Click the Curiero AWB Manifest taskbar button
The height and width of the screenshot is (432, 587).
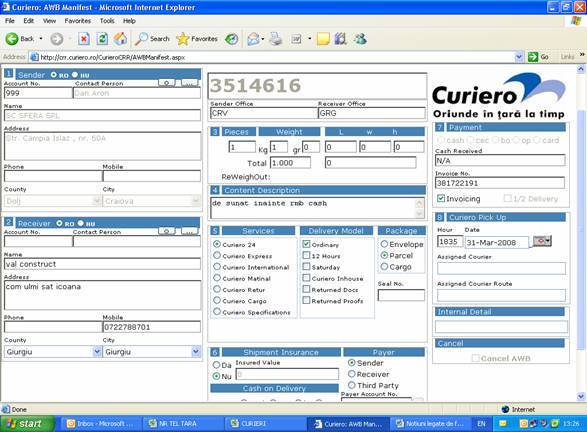[x=348, y=423]
